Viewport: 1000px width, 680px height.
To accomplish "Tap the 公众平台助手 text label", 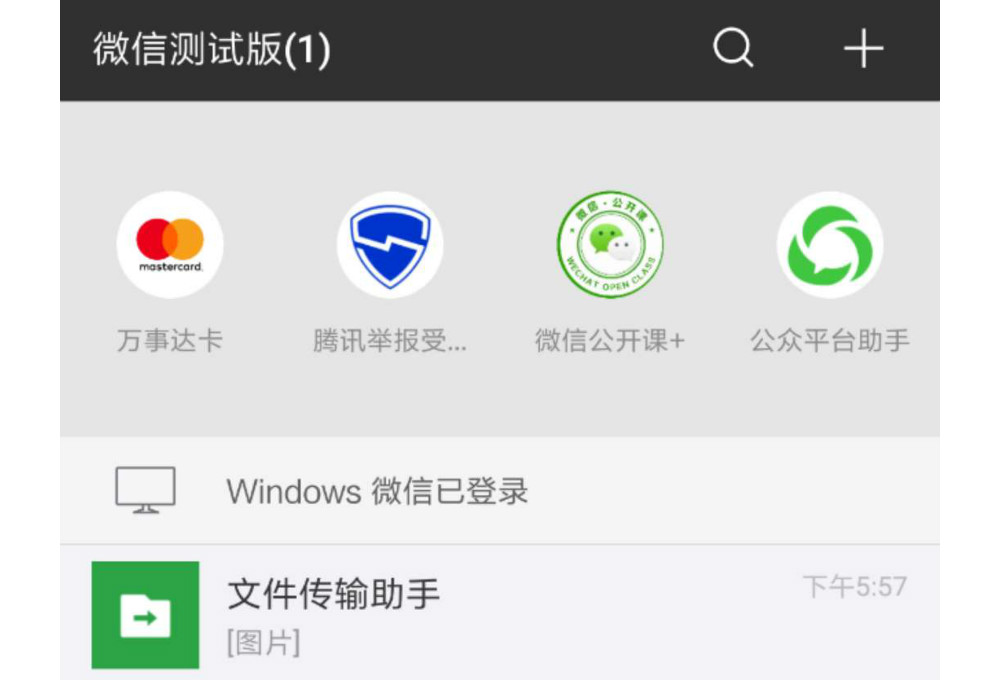I will pos(830,341).
